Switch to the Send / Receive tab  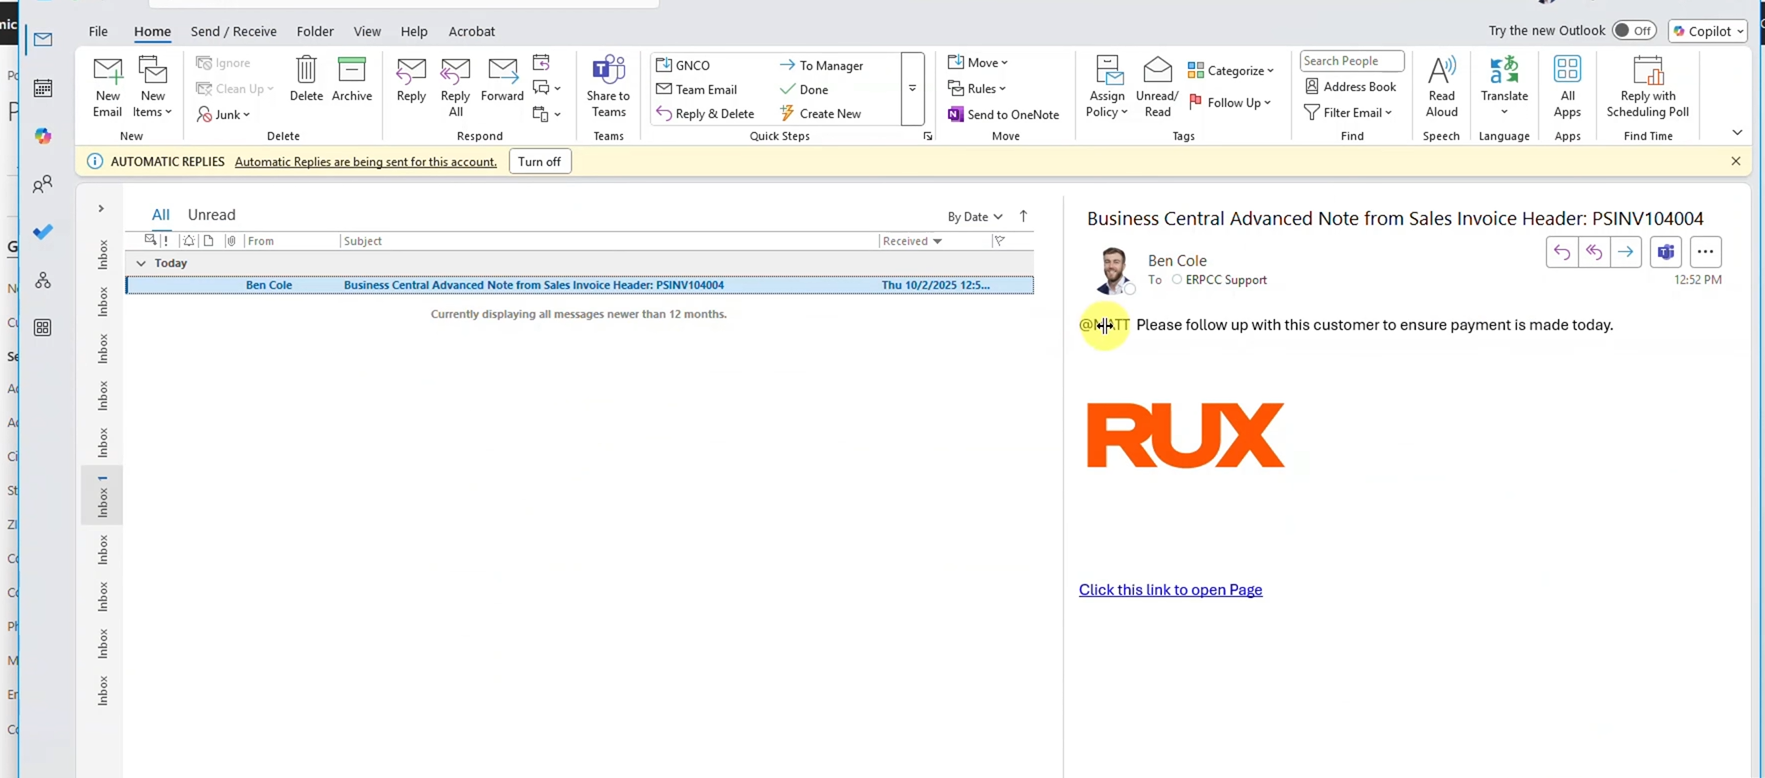point(234,31)
